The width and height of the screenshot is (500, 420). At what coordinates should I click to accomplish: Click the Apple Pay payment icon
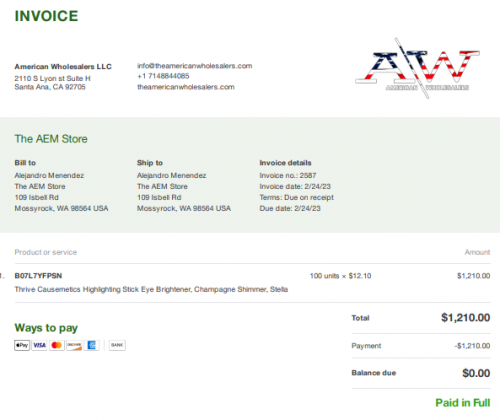22,345
